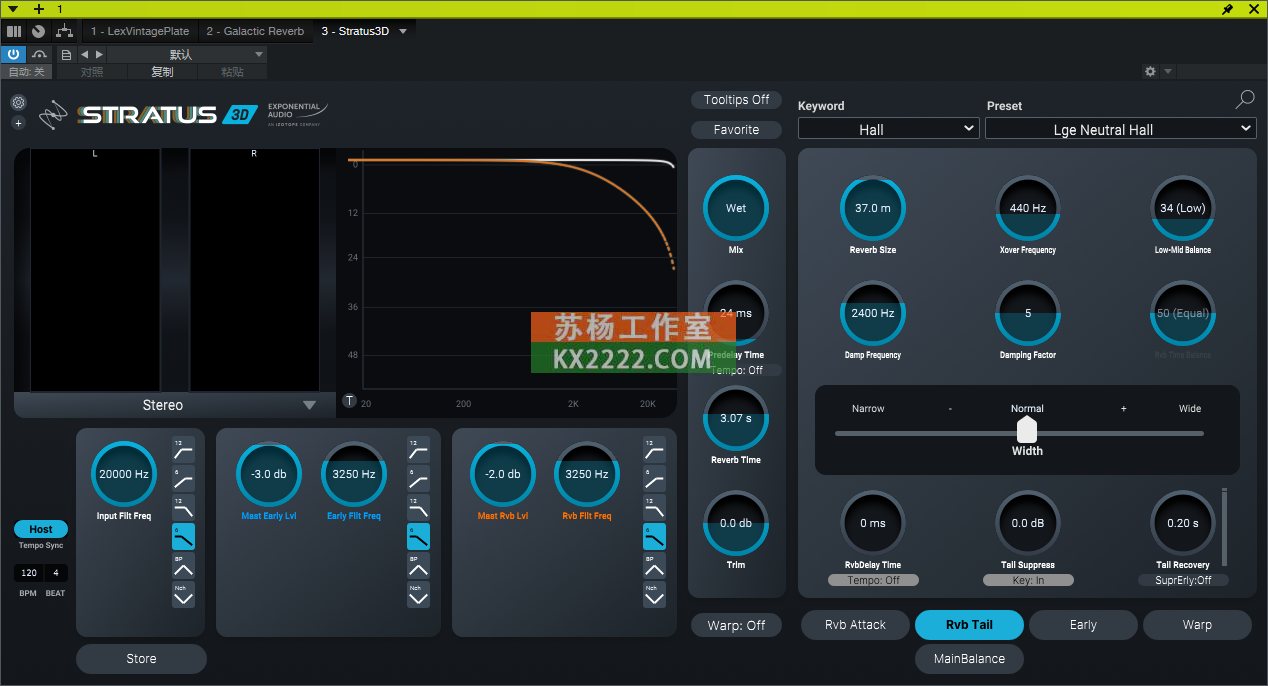The width and height of the screenshot is (1268, 686).
Task: Open the Preset dropdown Lge Neutral Hall
Action: pos(1120,129)
